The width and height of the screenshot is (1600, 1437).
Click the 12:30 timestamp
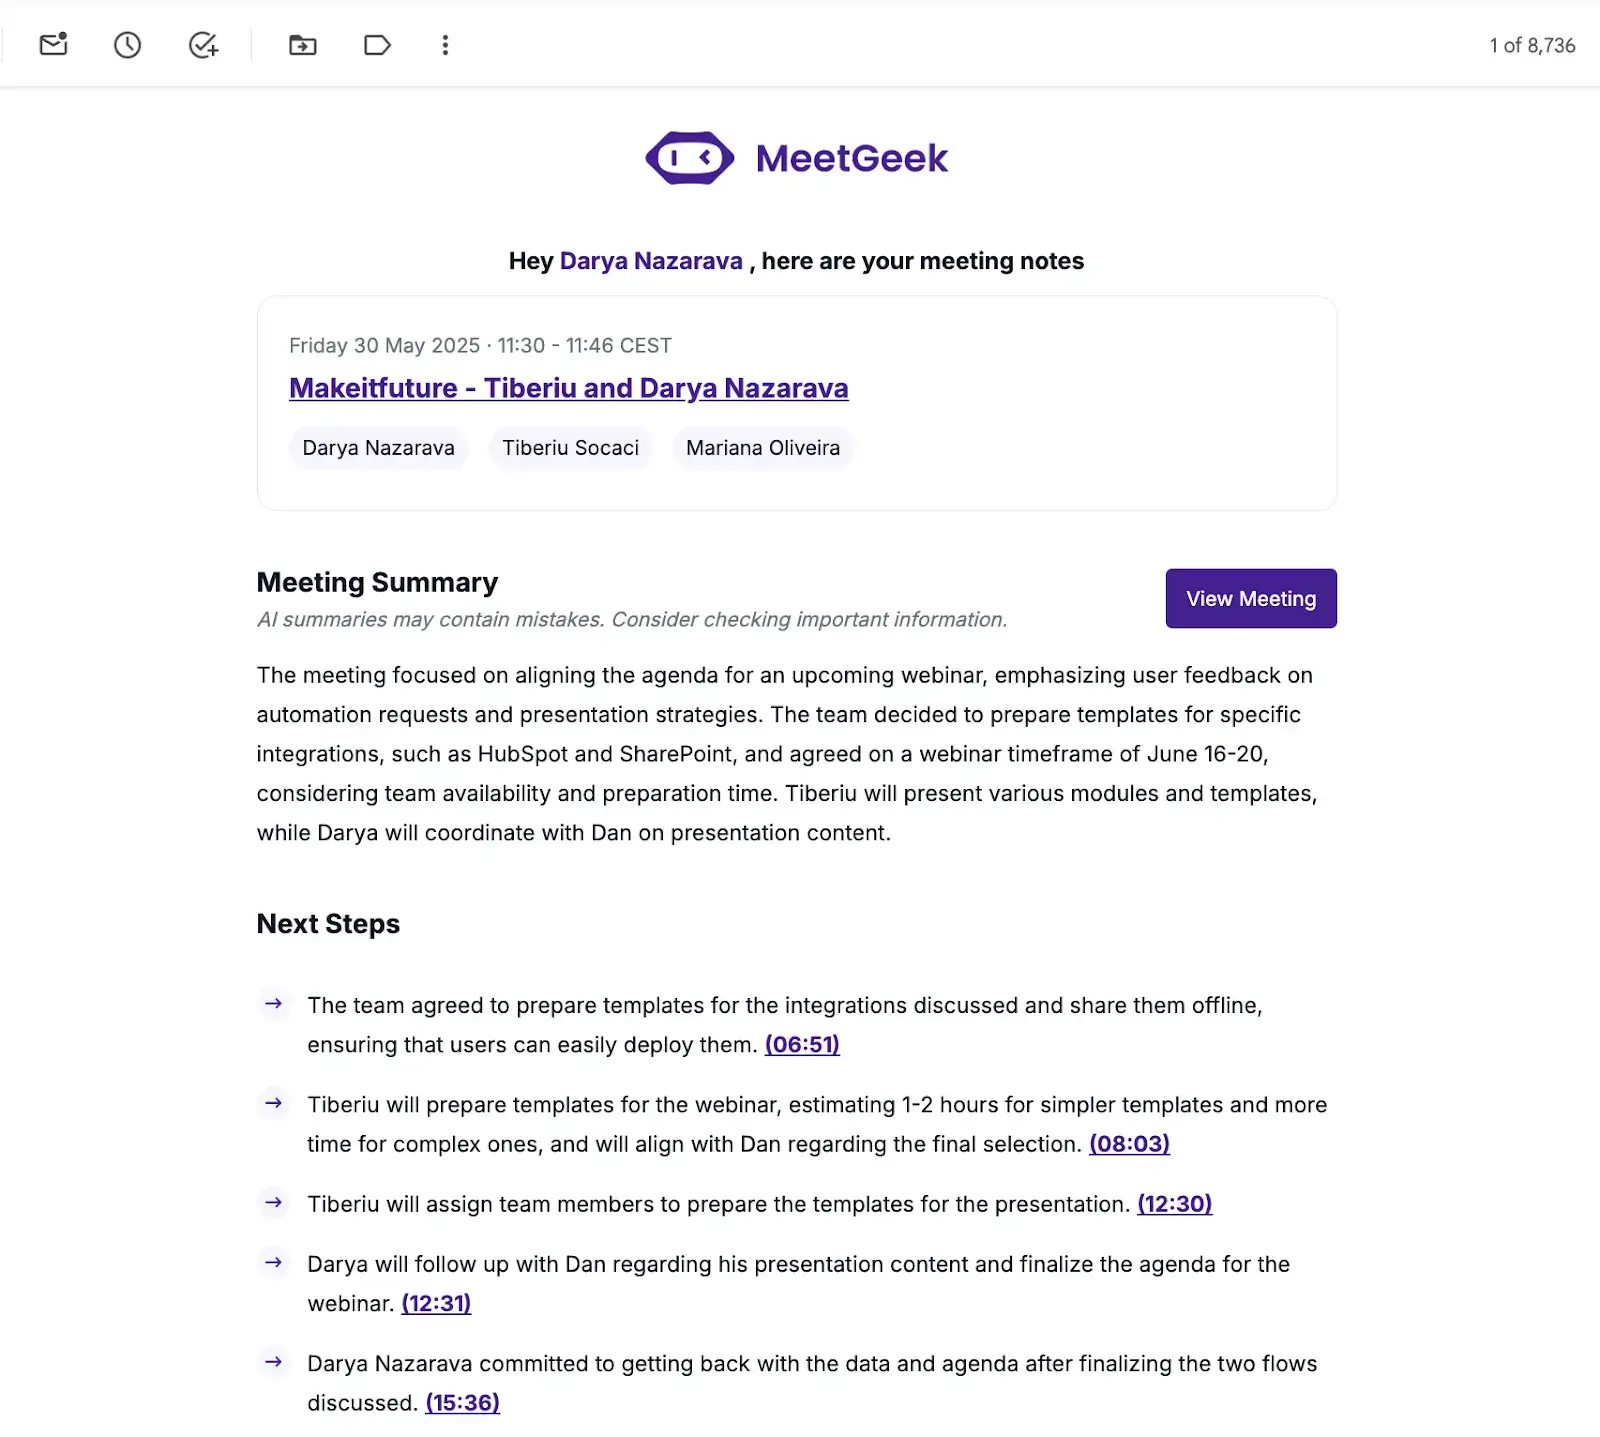click(x=1174, y=1204)
